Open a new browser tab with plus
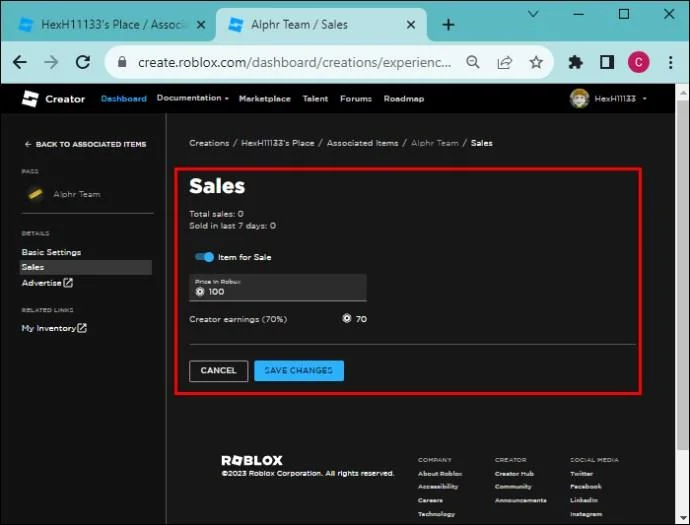 (x=448, y=25)
